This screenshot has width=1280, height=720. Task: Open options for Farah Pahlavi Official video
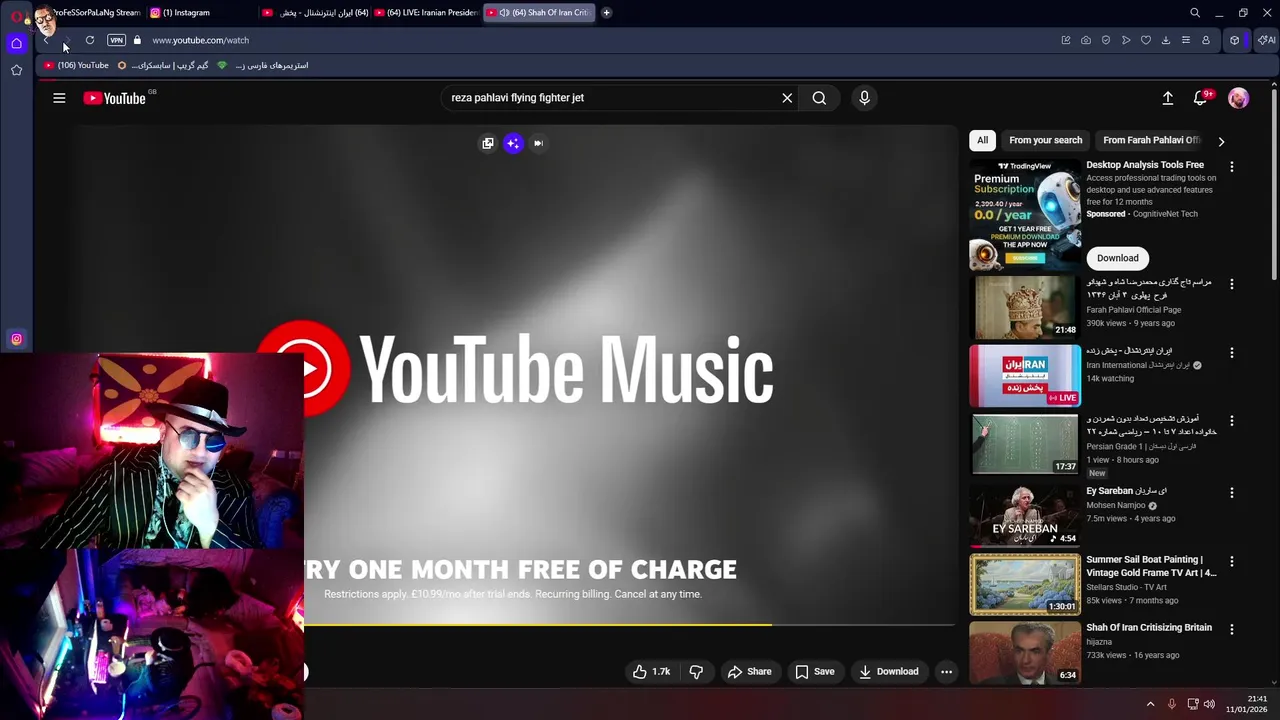1232,284
